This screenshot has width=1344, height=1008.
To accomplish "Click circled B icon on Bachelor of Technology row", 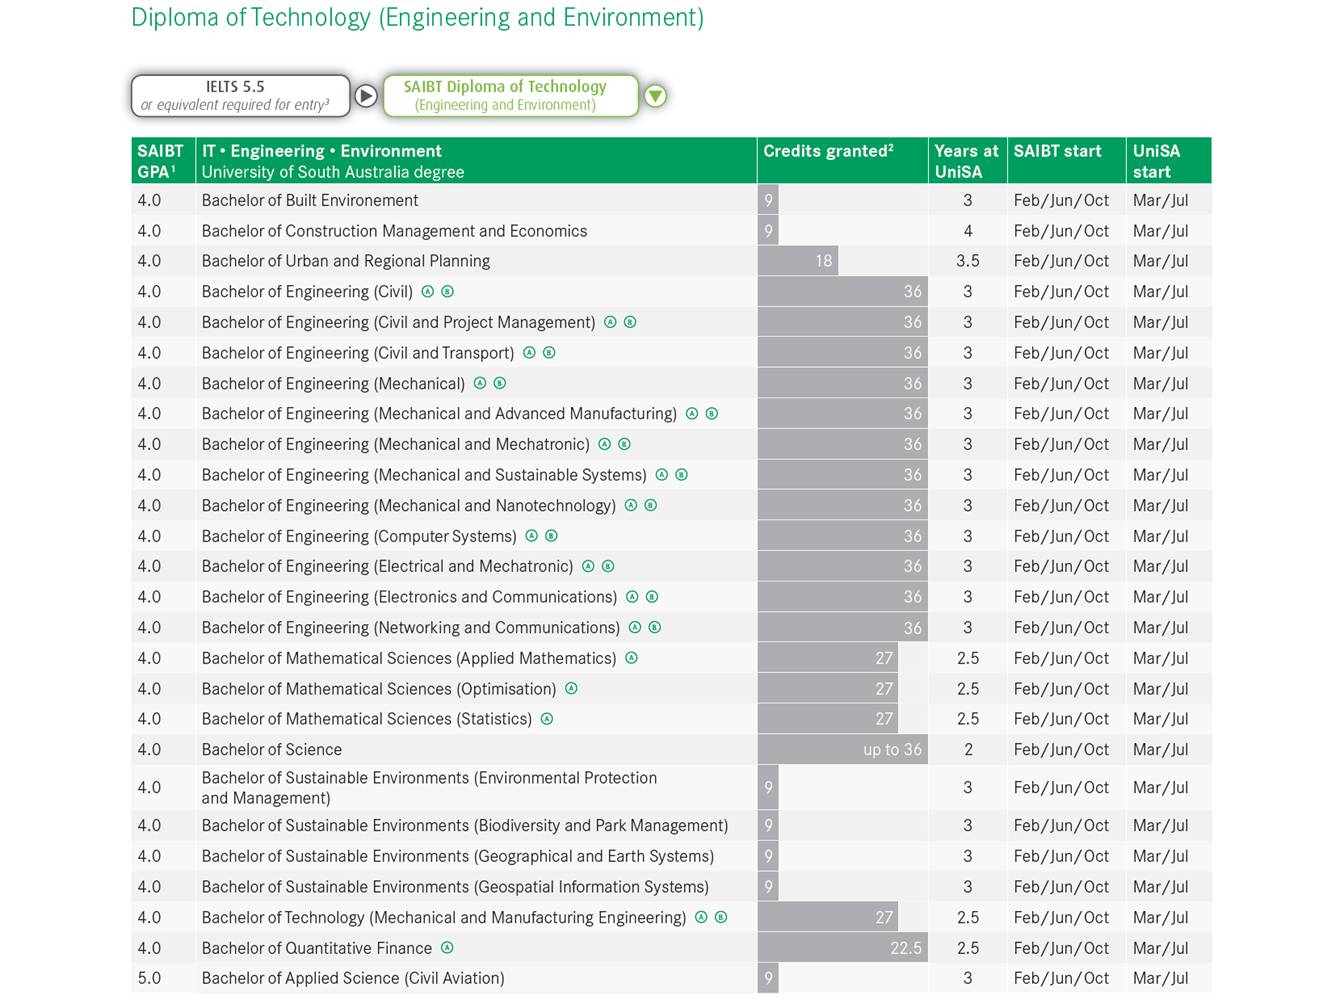I will [721, 917].
